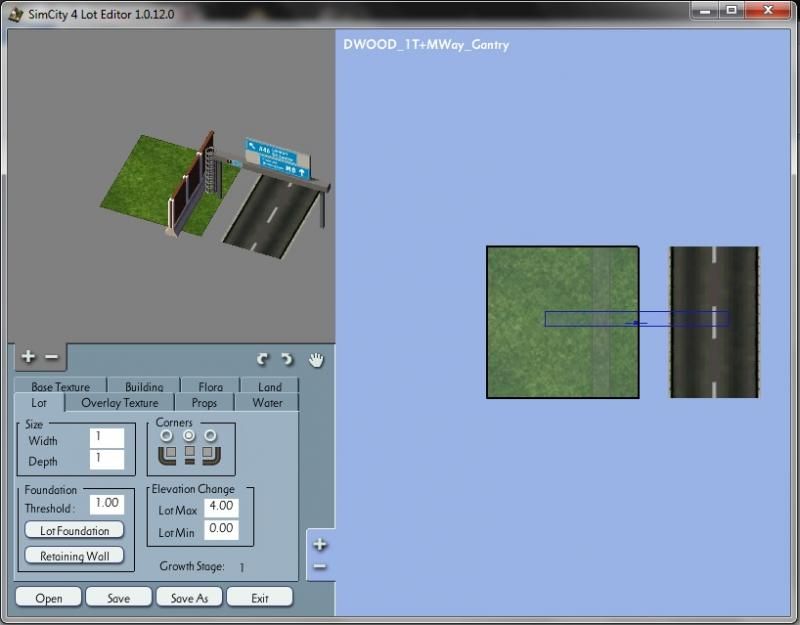This screenshot has width=800, height=625.
Task: Click the Width input field
Action: (x=107, y=438)
